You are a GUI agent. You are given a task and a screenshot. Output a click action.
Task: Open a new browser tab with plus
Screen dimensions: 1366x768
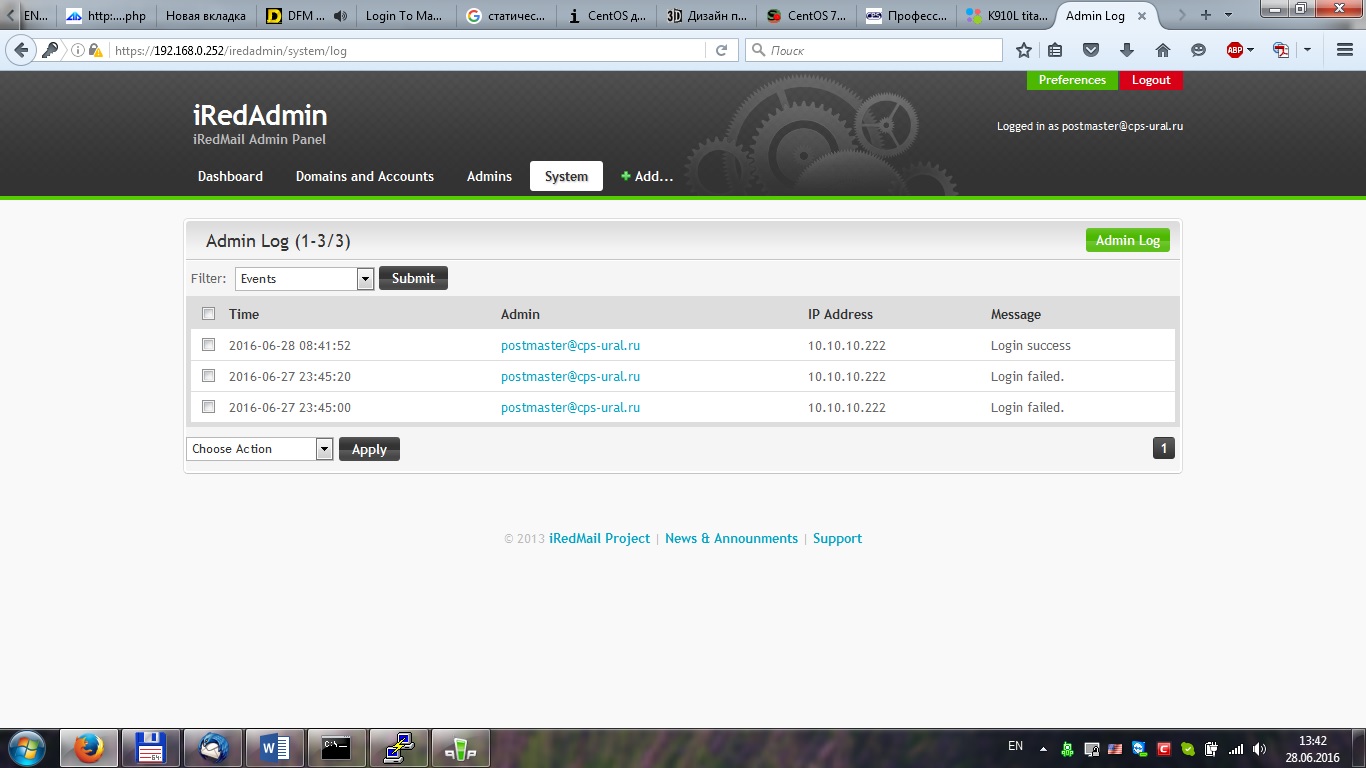point(1206,15)
